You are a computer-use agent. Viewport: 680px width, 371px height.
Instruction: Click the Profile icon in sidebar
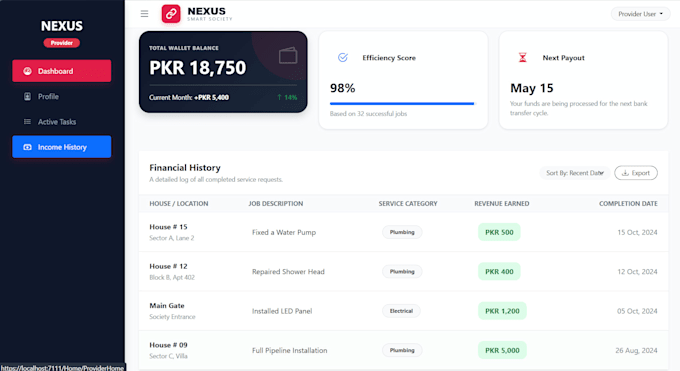[x=27, y=96]
